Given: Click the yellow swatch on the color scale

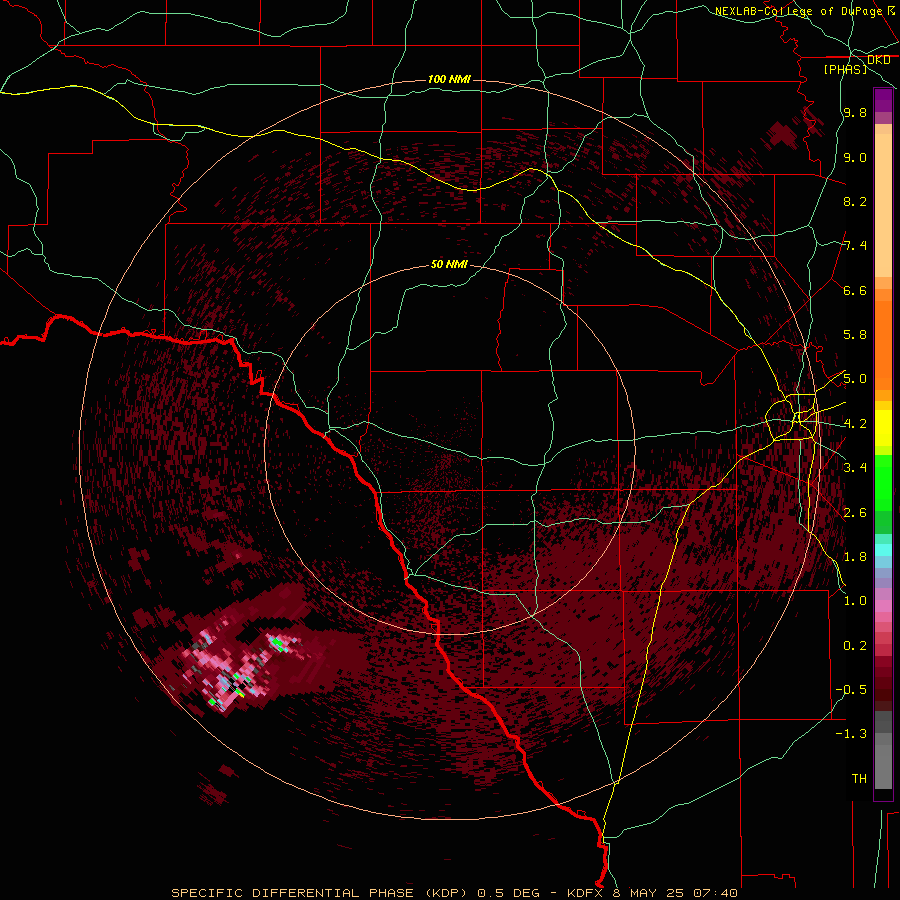Looking at the screenshot, I should click(883, 428).
